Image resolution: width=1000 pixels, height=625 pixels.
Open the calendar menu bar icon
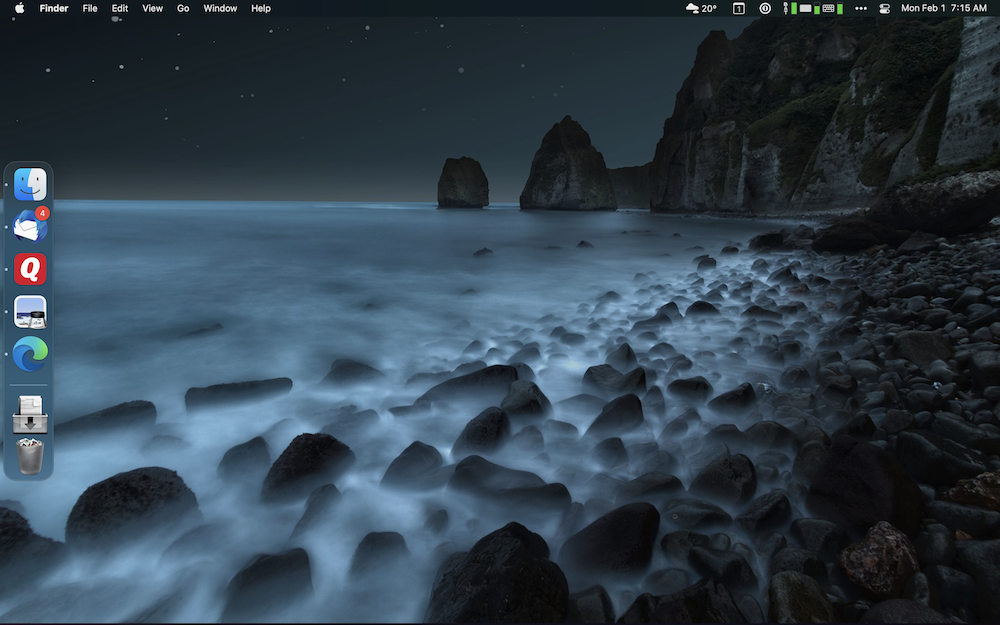point(739,8)
